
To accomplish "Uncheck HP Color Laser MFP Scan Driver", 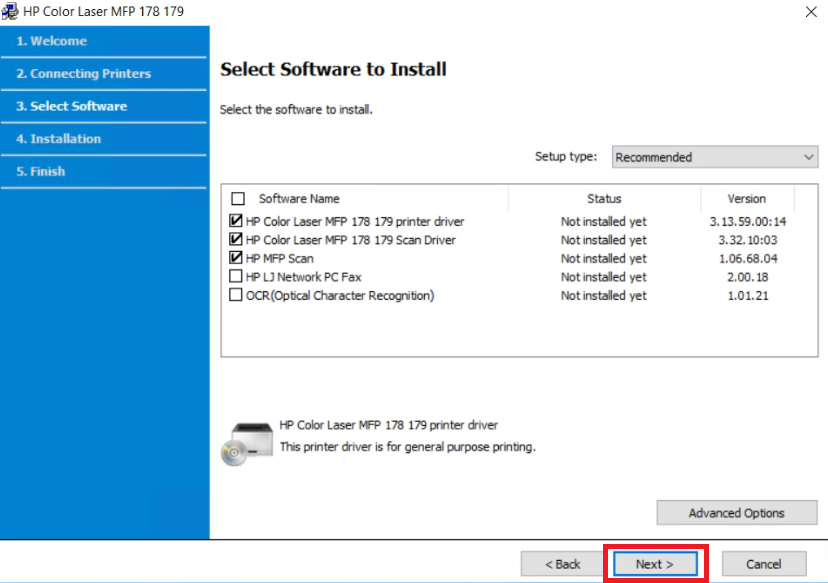I will pyautogui.click(x=236, y=239).
